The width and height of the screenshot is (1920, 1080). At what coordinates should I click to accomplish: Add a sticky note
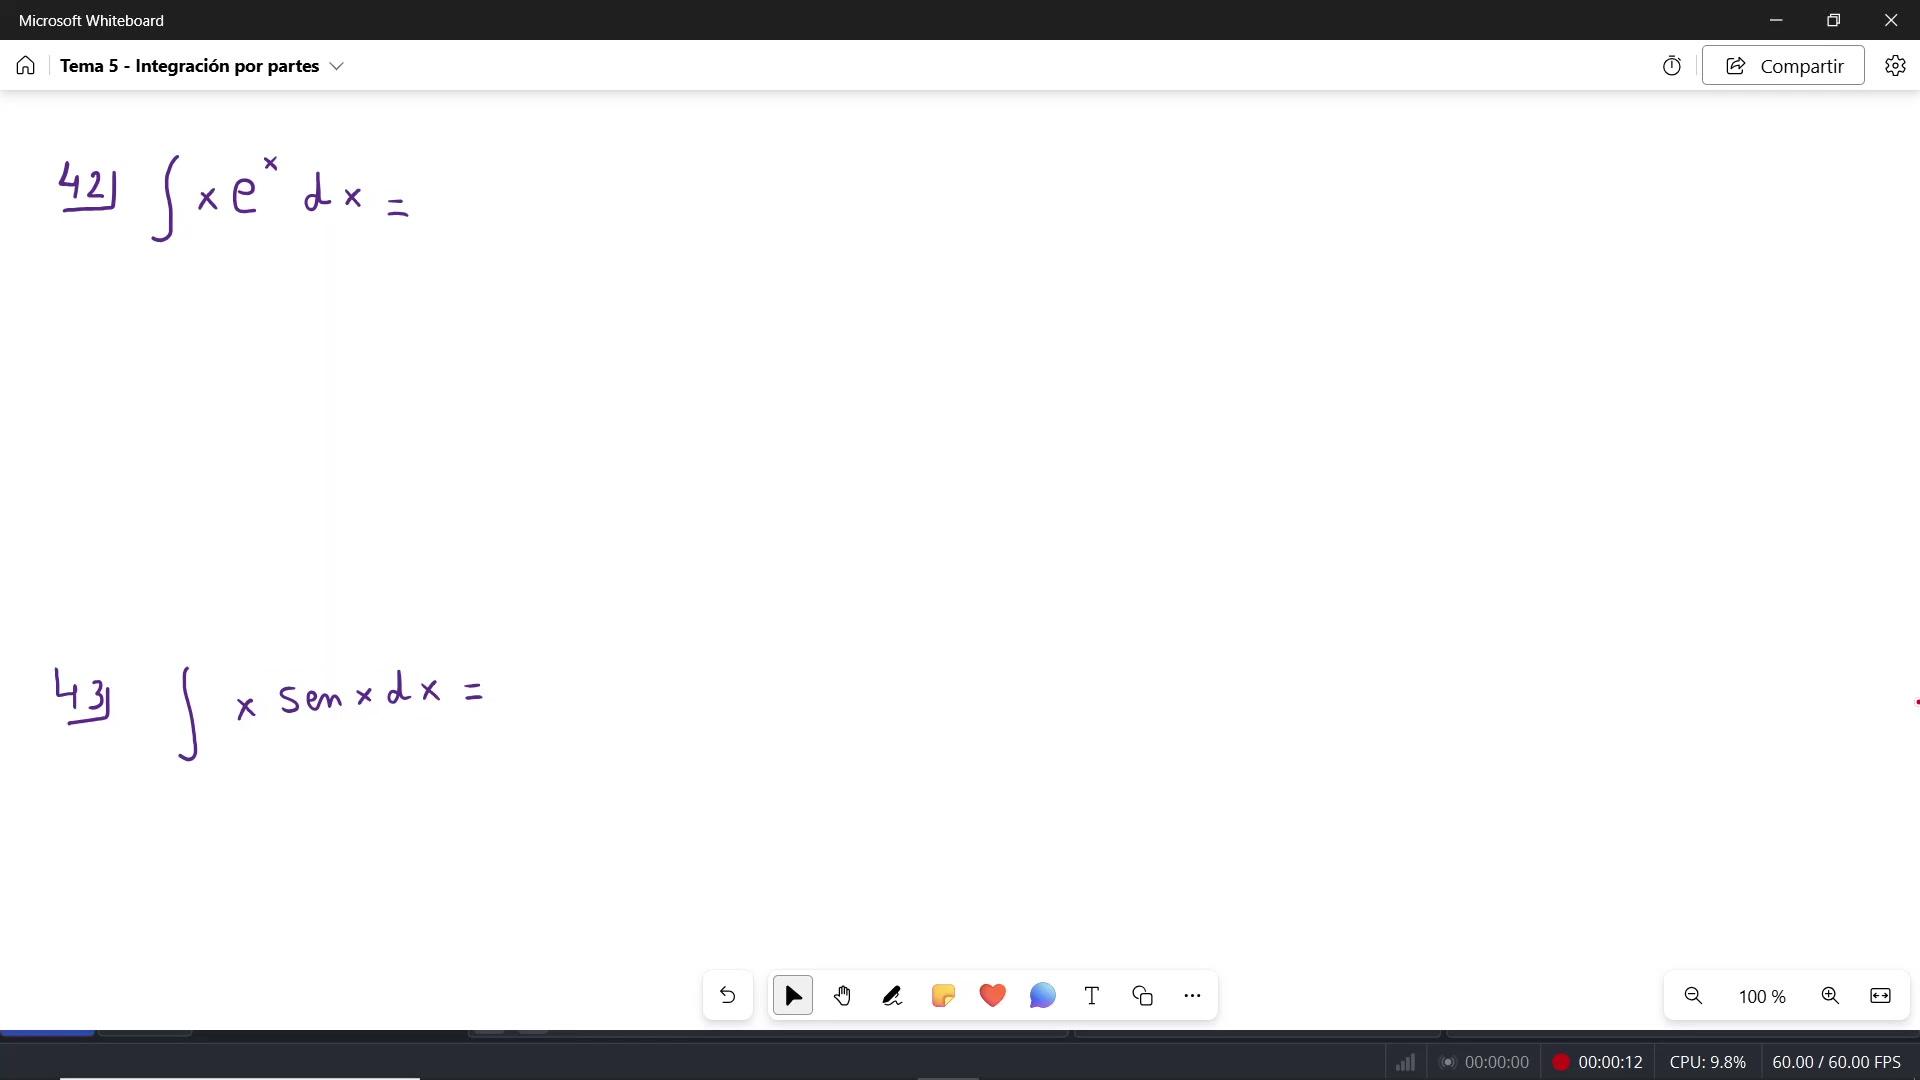coord(942,996)
